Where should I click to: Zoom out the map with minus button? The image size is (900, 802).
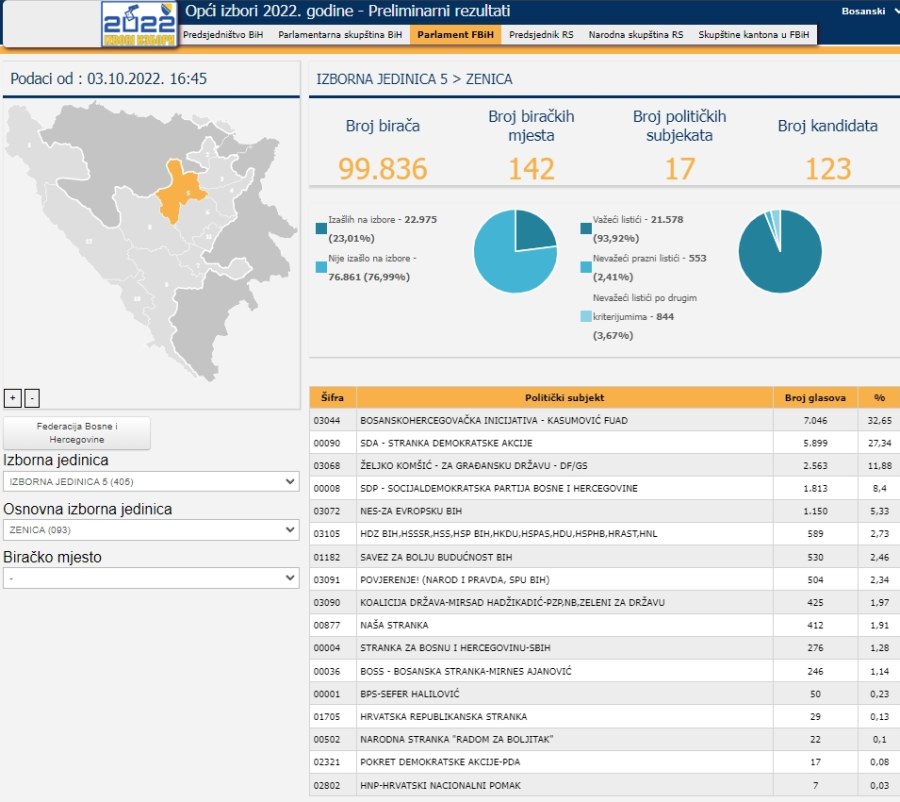coord(32,398)
